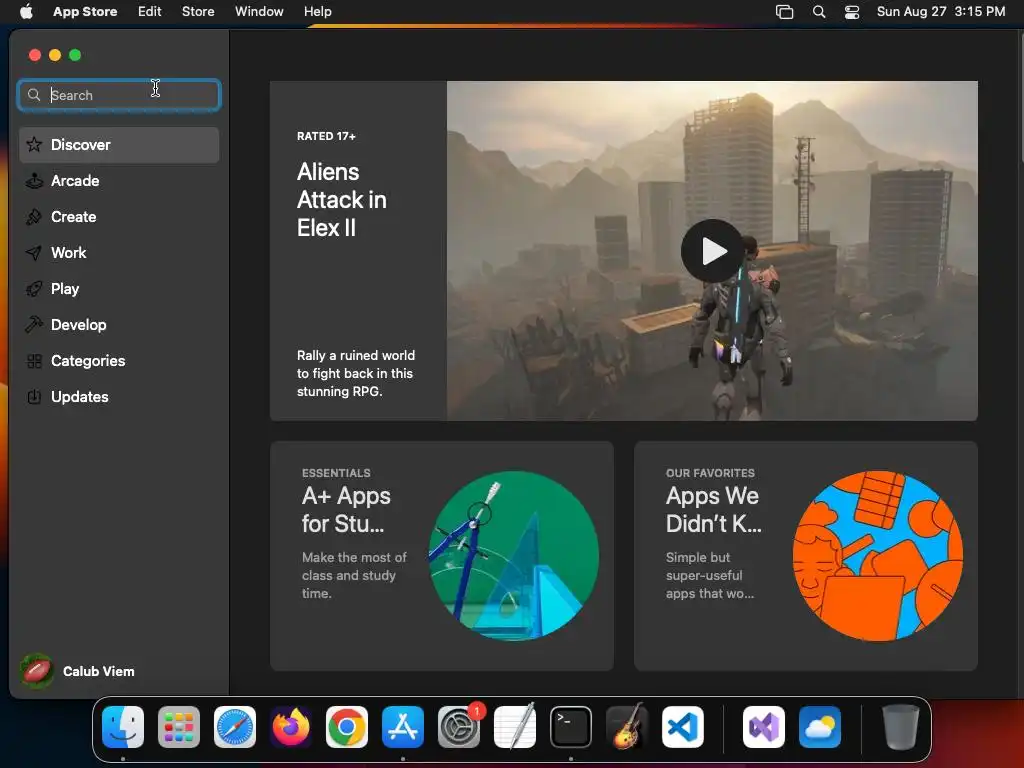Click Calub Viem's account avatar
1024x768 pixels.
(x=37, y=671)
